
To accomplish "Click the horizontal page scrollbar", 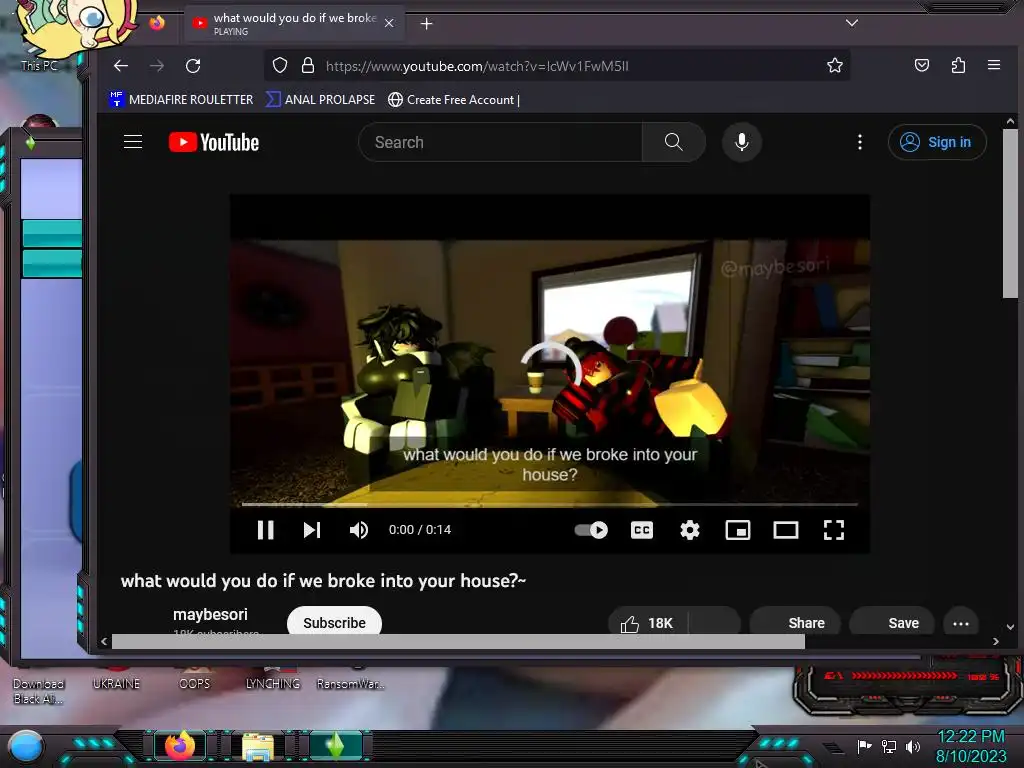I will tap(458, 642).
